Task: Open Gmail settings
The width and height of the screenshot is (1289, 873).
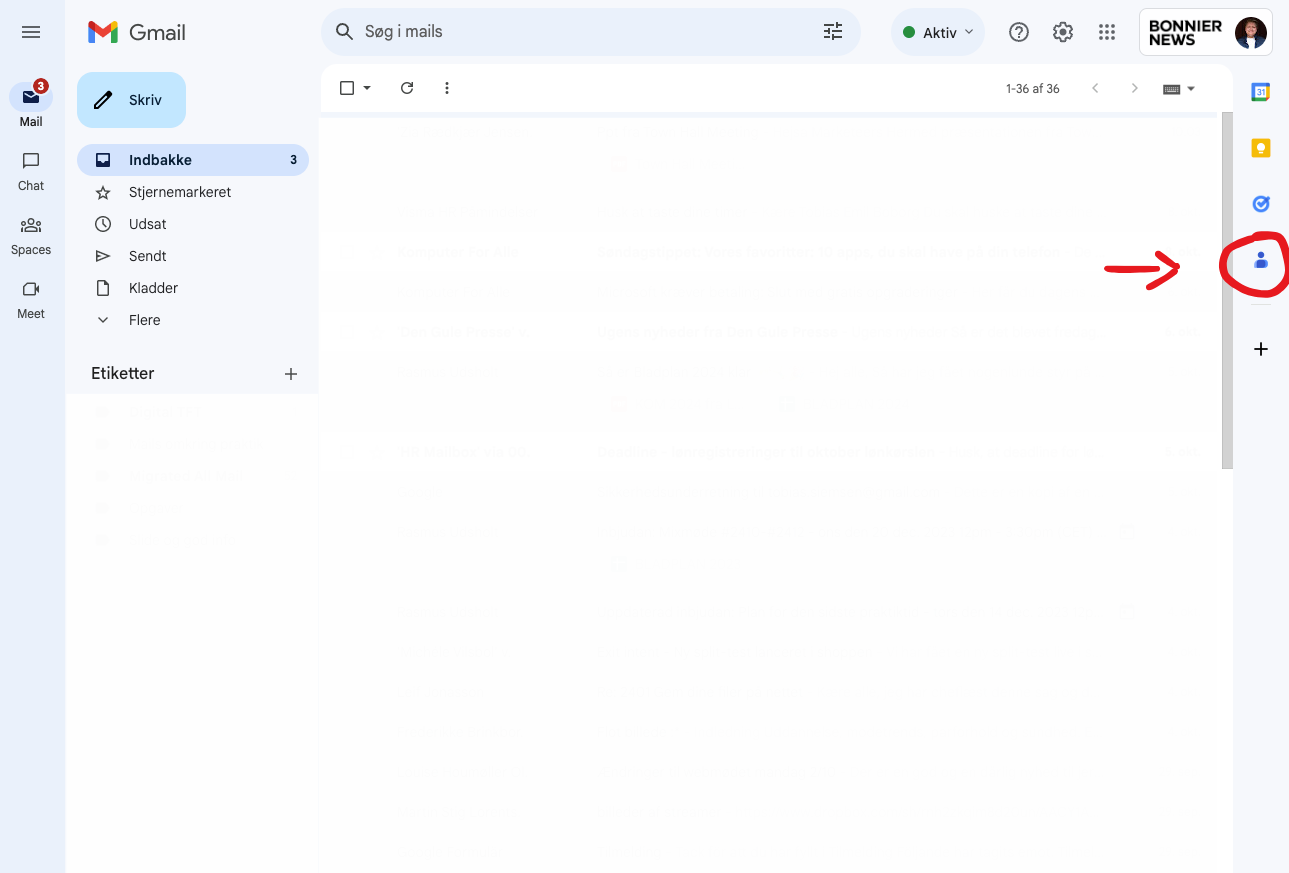Action: 1062,31
